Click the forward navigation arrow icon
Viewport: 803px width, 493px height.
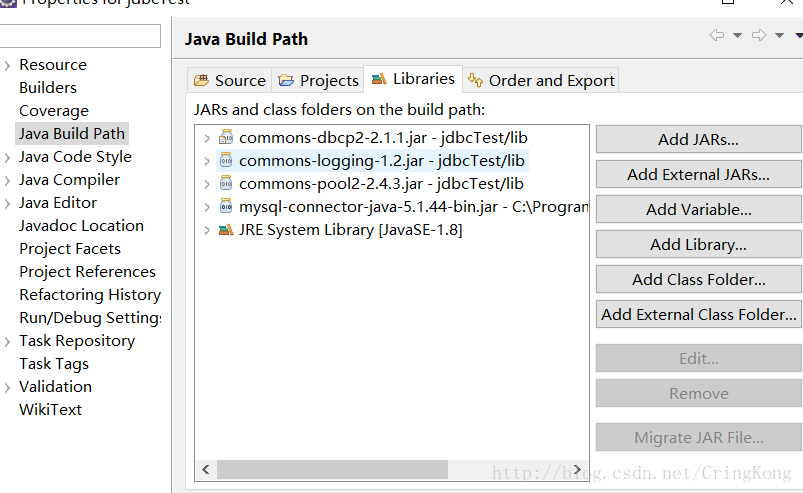[759, 36]
